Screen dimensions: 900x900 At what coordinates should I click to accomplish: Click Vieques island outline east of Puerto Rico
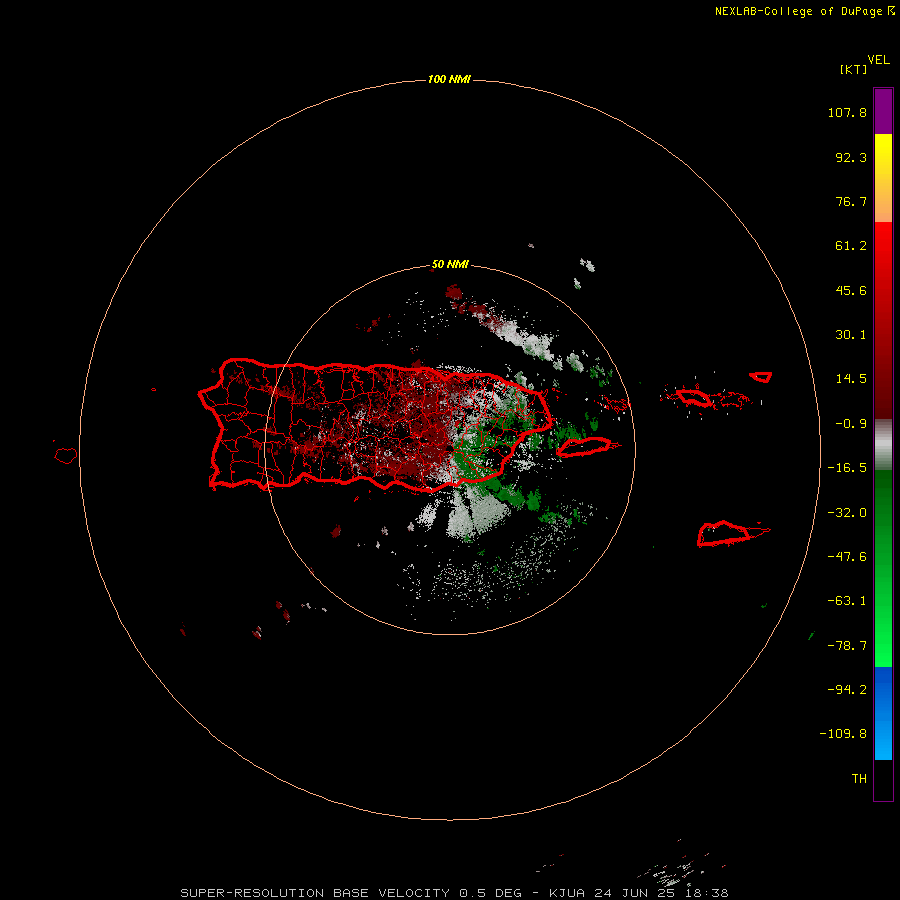(x=587, y=447)
